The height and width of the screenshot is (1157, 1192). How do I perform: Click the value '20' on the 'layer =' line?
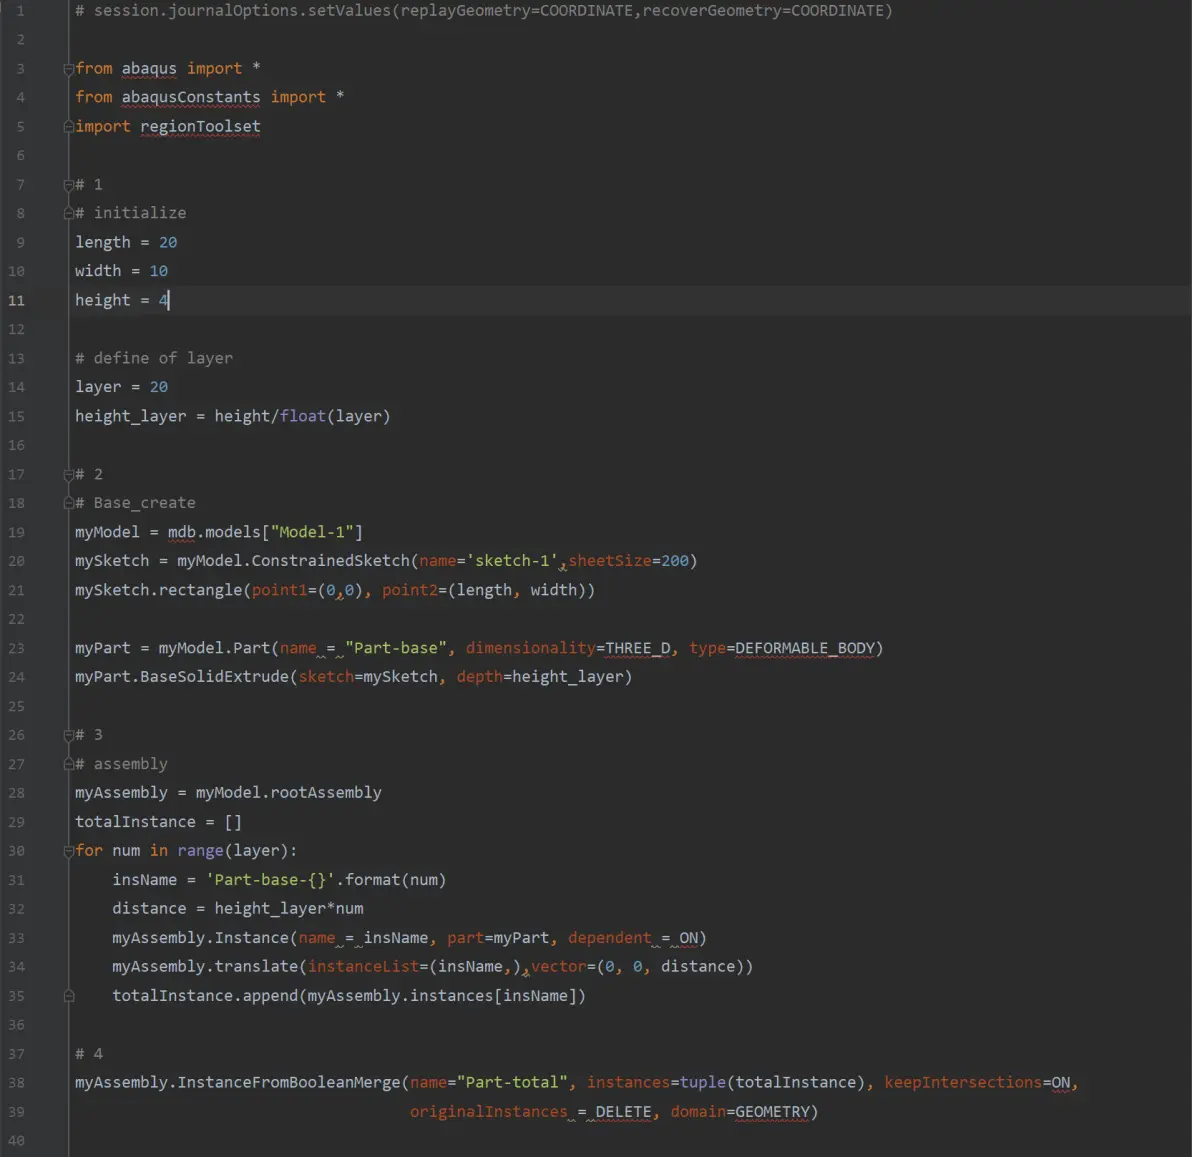pyautogui.click(x=159, y=387)
